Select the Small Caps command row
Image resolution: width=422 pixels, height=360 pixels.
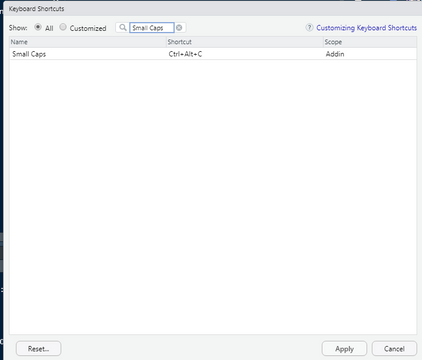pyautogui.click(x=213, y=54)
